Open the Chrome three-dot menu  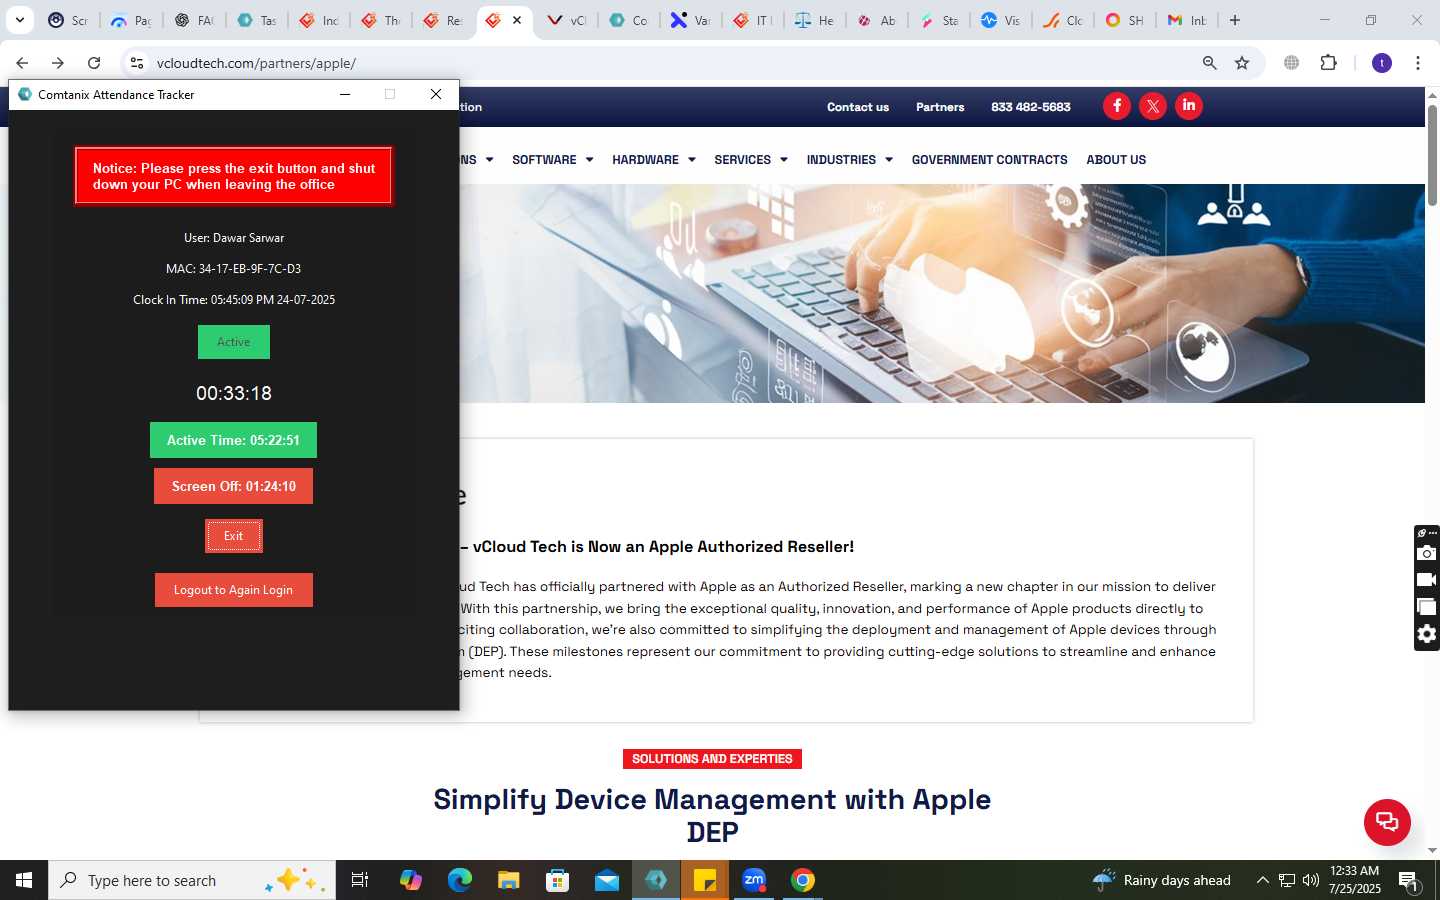point(1418,63)
